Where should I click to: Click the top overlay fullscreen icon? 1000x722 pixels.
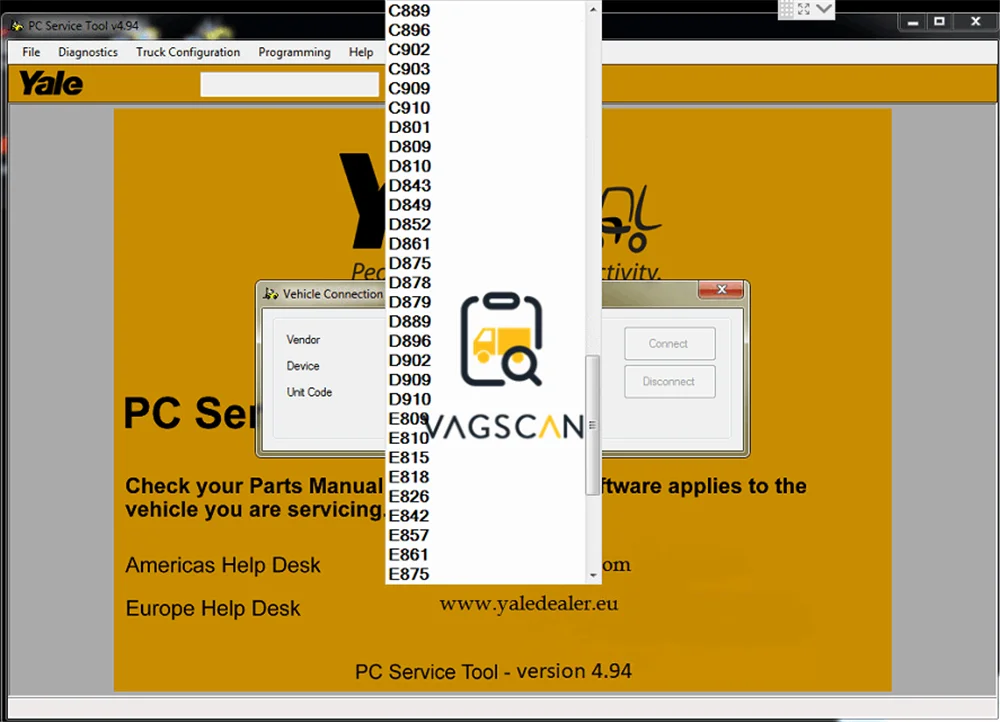coord(804,9)
